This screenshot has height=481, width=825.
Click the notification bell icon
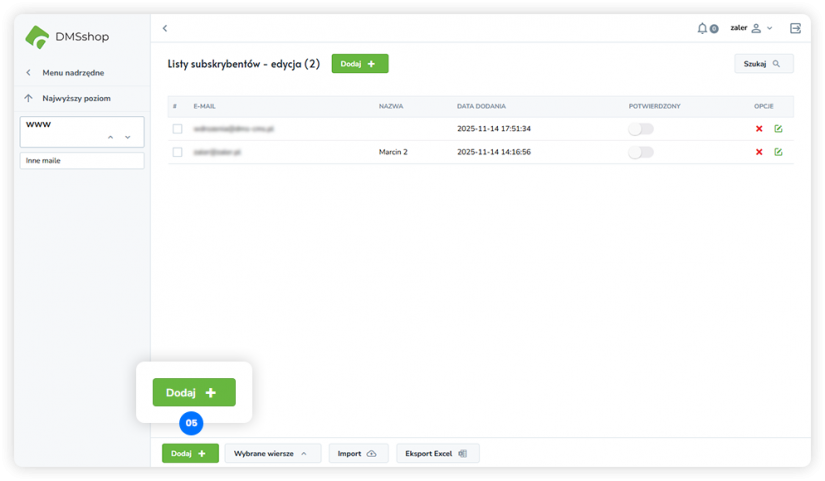pos(703,28)
